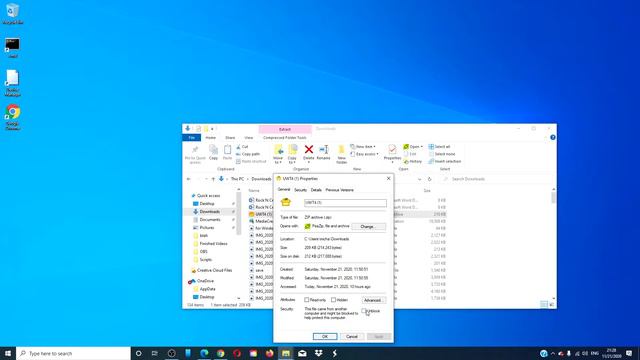
Task: Click Pin to Quick access icon
Action: pos(195,150)
